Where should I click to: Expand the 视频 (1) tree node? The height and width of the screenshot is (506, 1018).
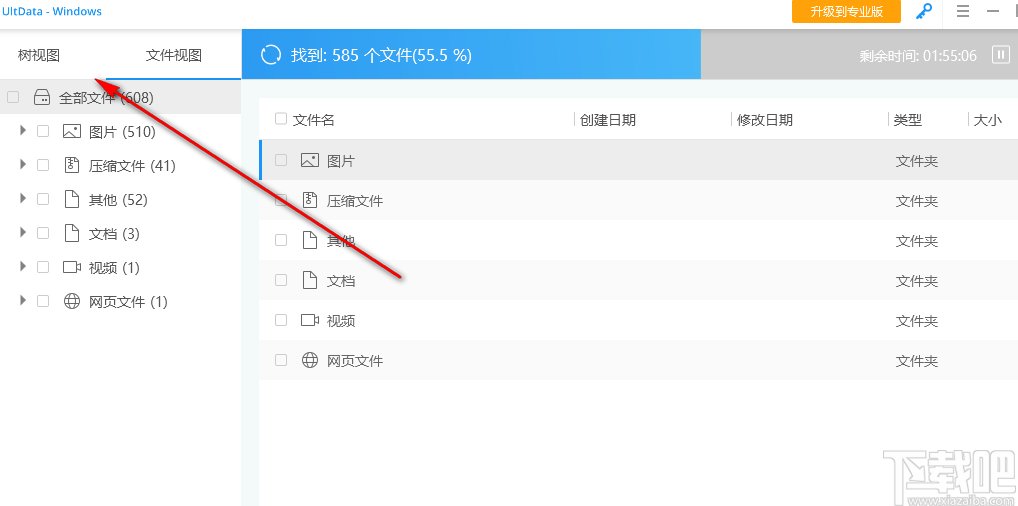click(x=23, y=266)
